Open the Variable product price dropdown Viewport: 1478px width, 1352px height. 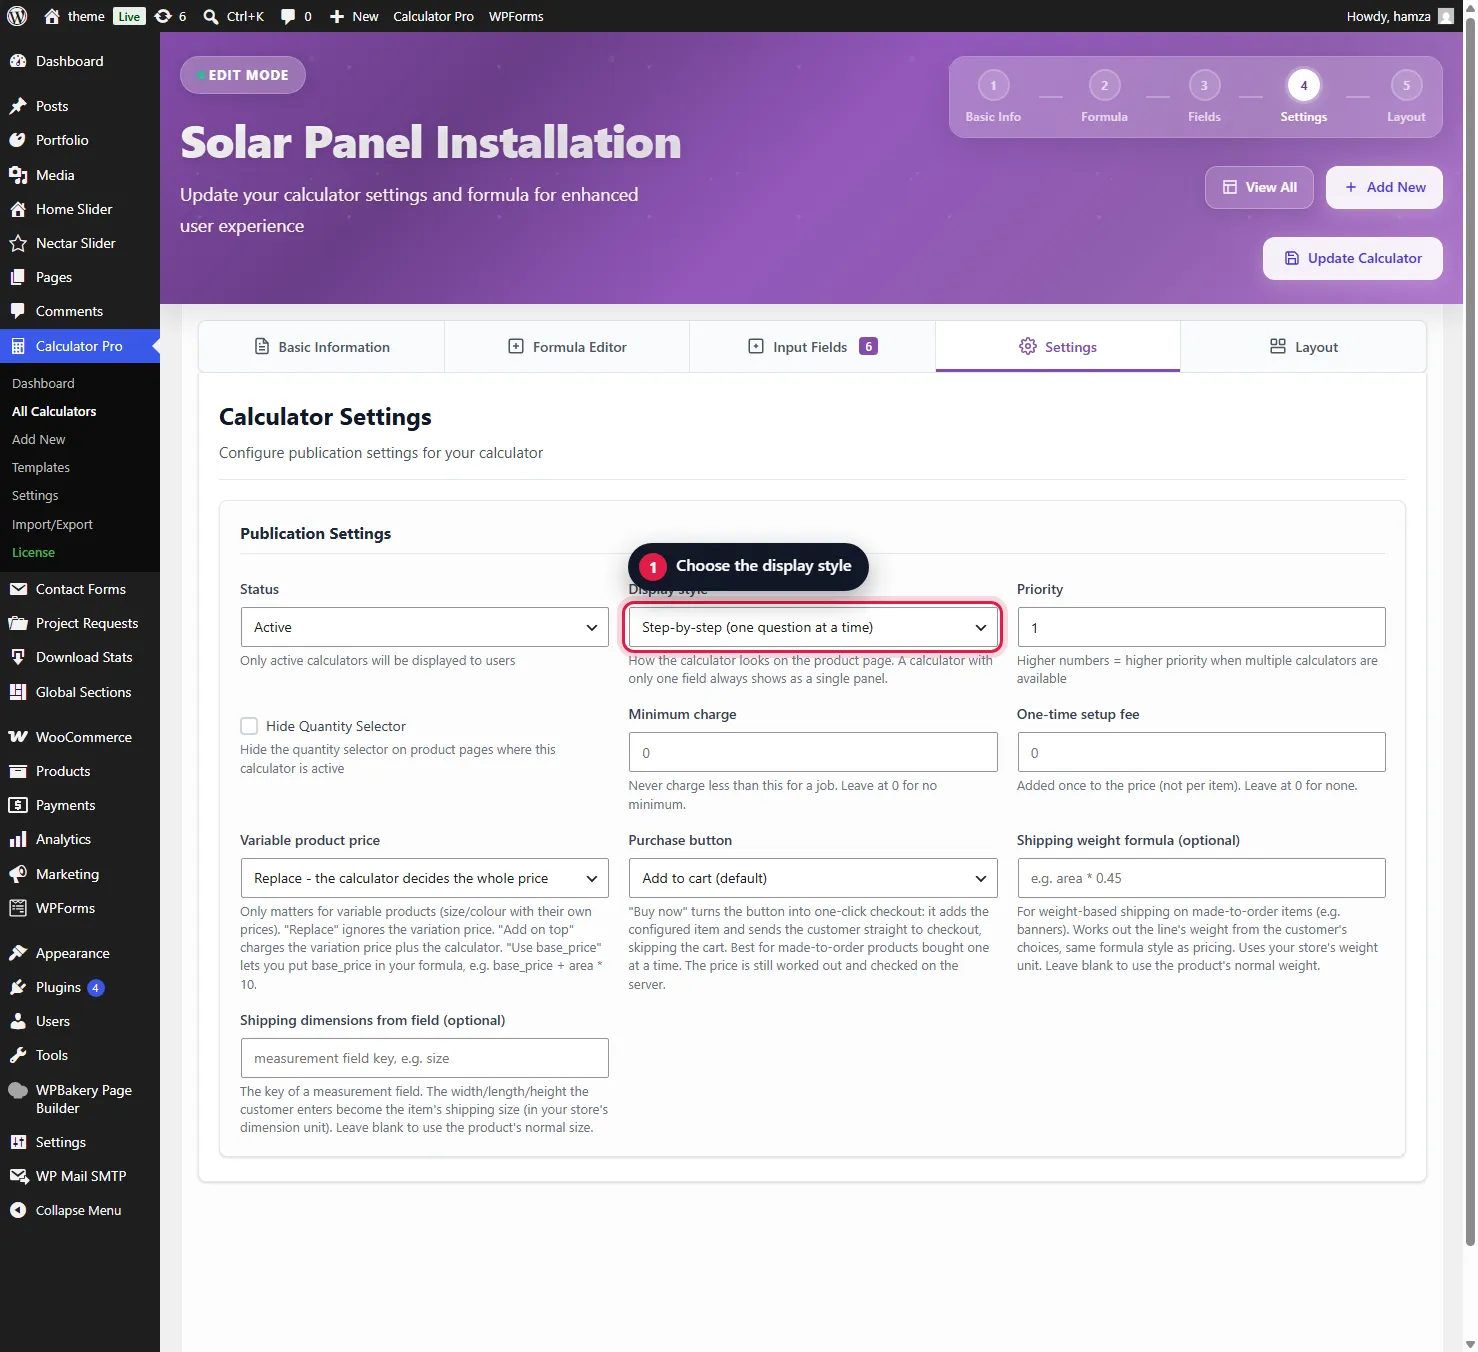(x=425, y=878)
